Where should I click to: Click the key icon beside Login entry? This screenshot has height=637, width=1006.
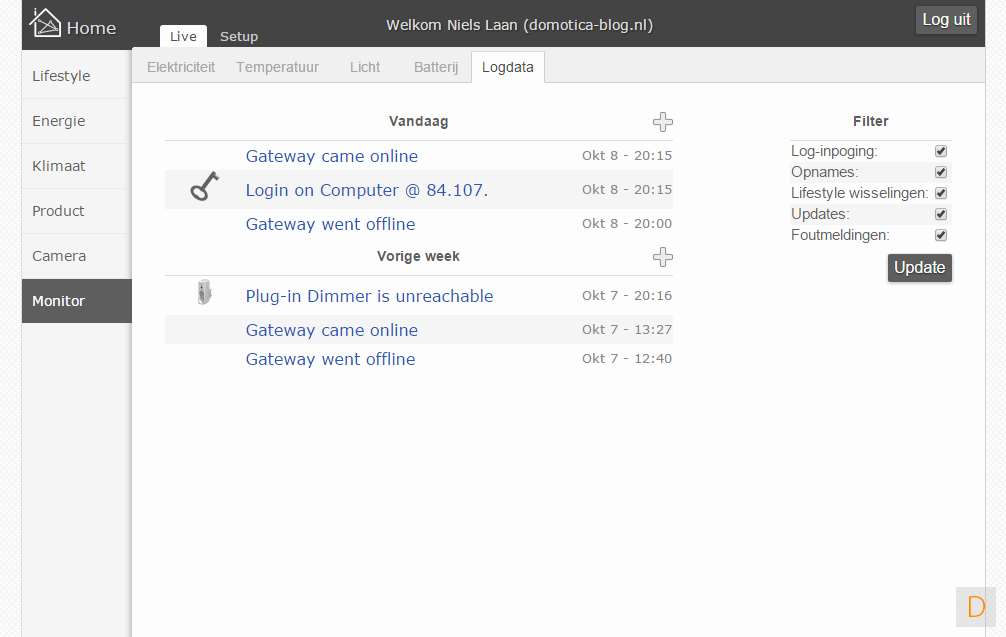point(205,187)
